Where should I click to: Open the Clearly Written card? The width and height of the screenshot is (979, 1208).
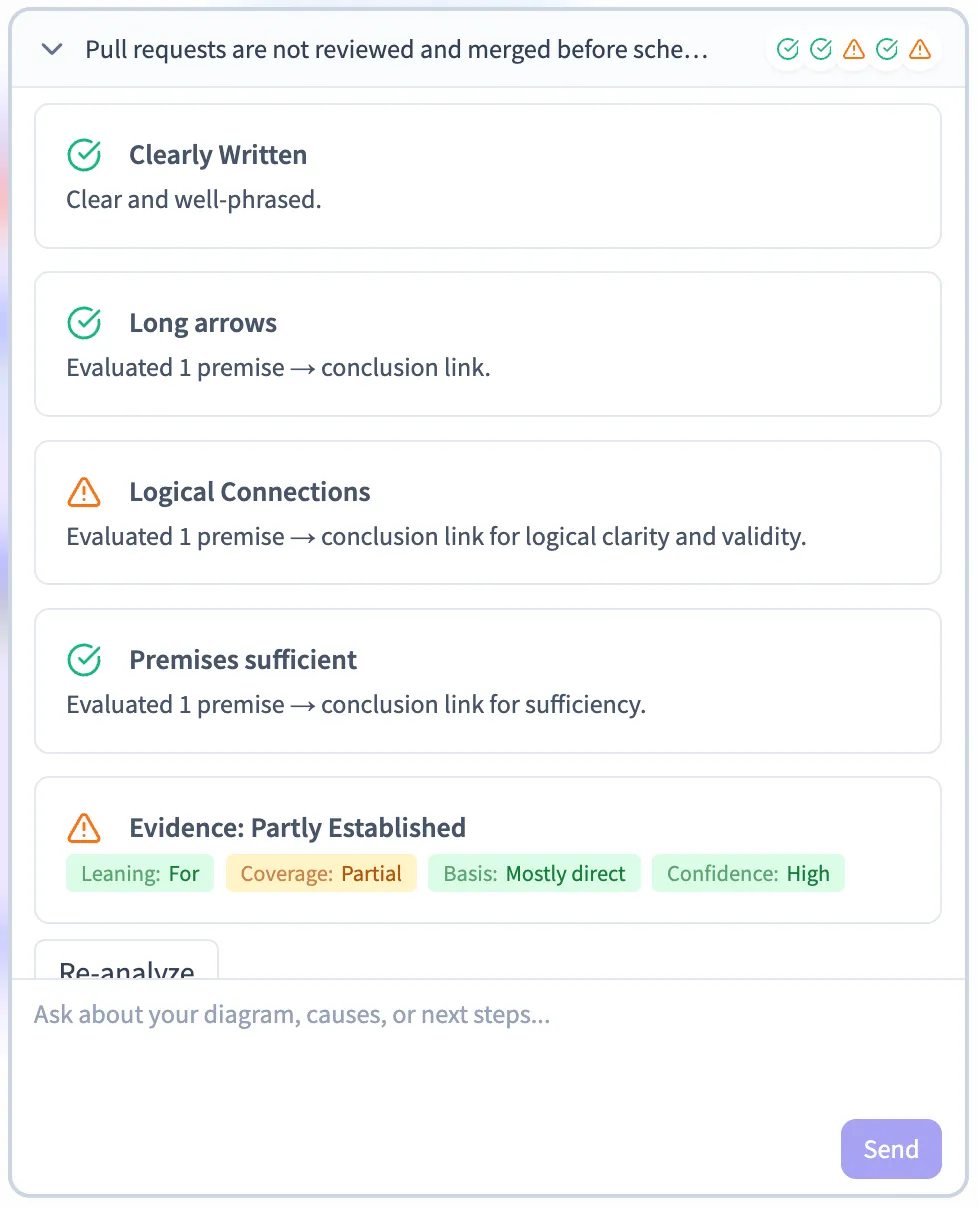pyautogui.click(x=218, y=155)
